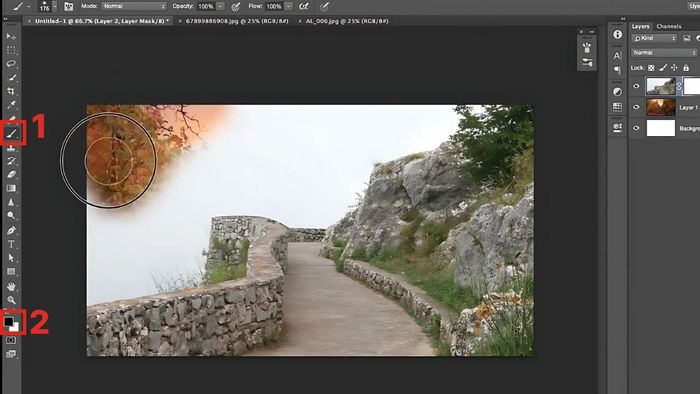Select the Gradient tool

coord(11,188)
